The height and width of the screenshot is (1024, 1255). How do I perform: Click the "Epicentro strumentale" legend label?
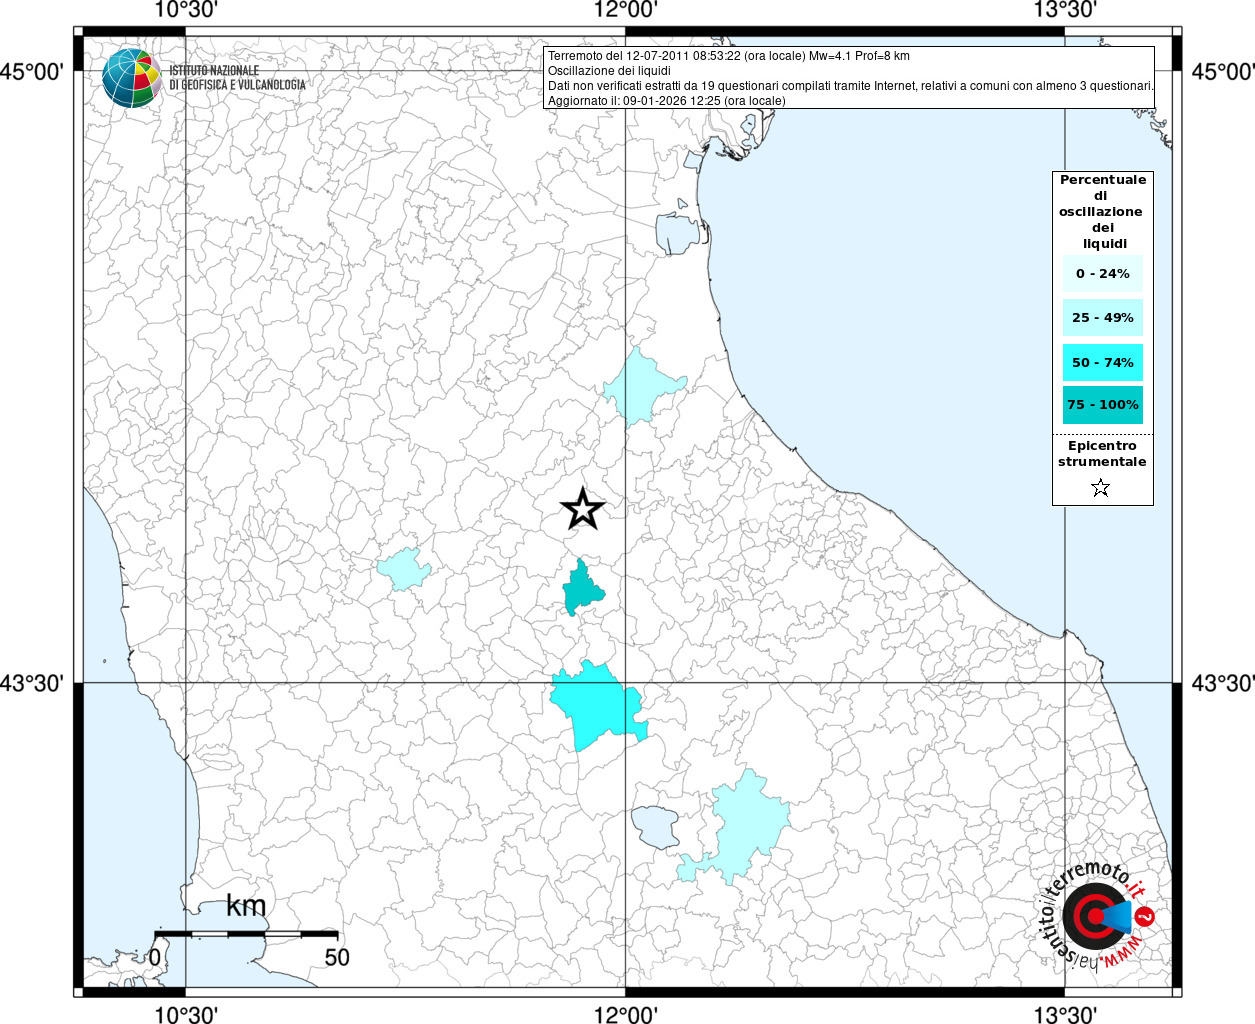[x=1102, y=454]
